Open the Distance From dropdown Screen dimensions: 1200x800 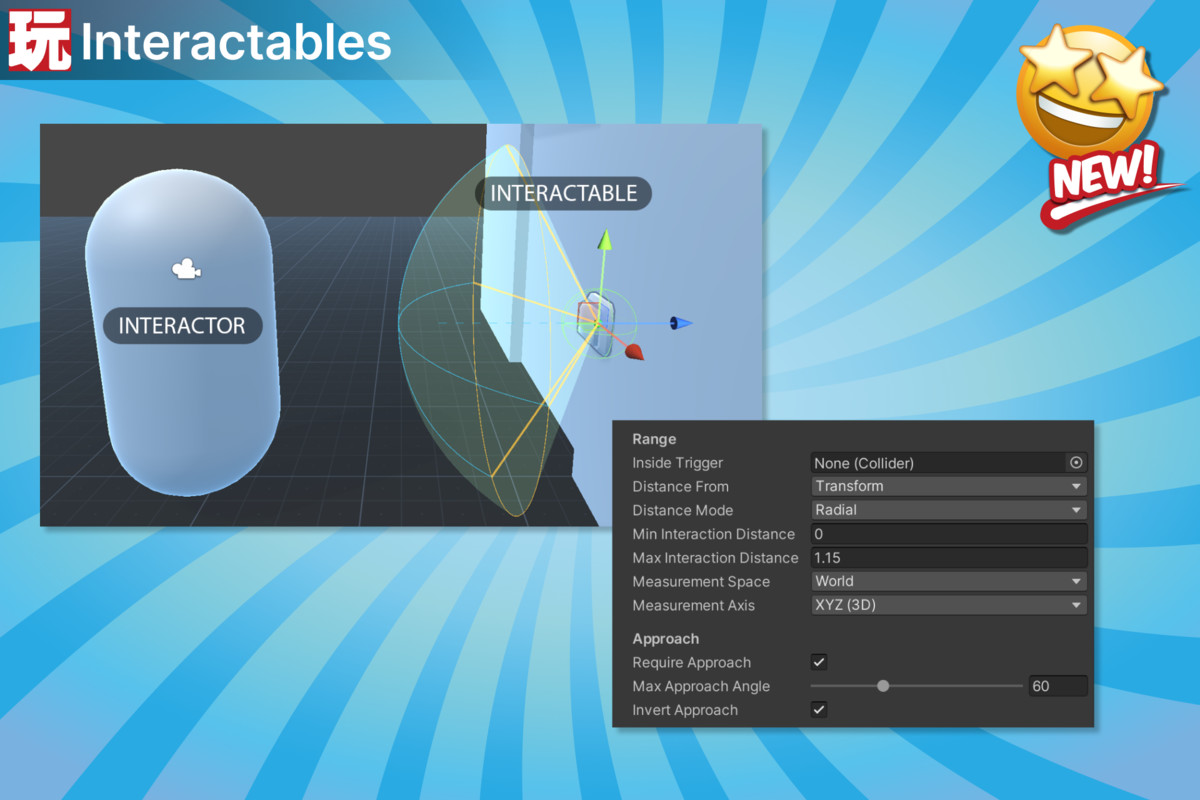click(948, 486)
